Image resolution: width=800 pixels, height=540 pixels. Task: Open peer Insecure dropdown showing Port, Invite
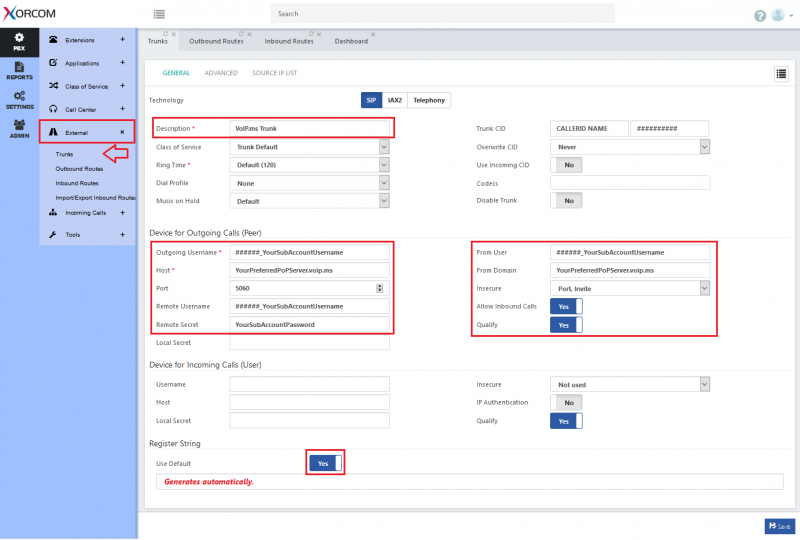[630, 288]
